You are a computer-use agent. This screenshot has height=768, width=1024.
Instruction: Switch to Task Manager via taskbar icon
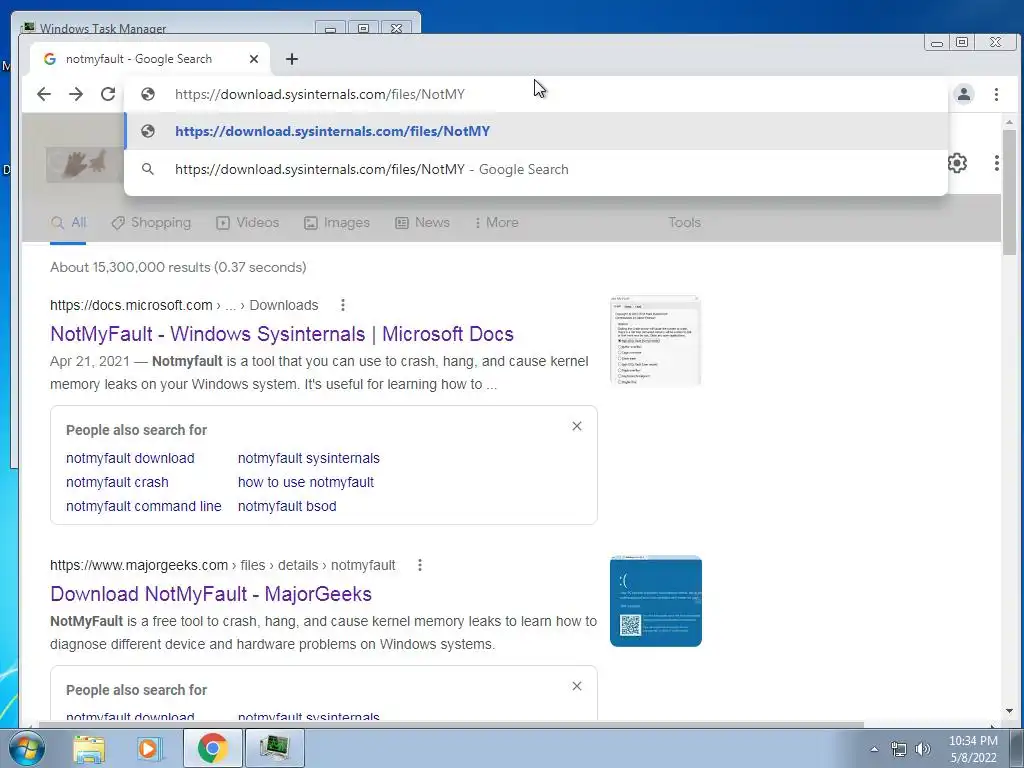point(274,748)
